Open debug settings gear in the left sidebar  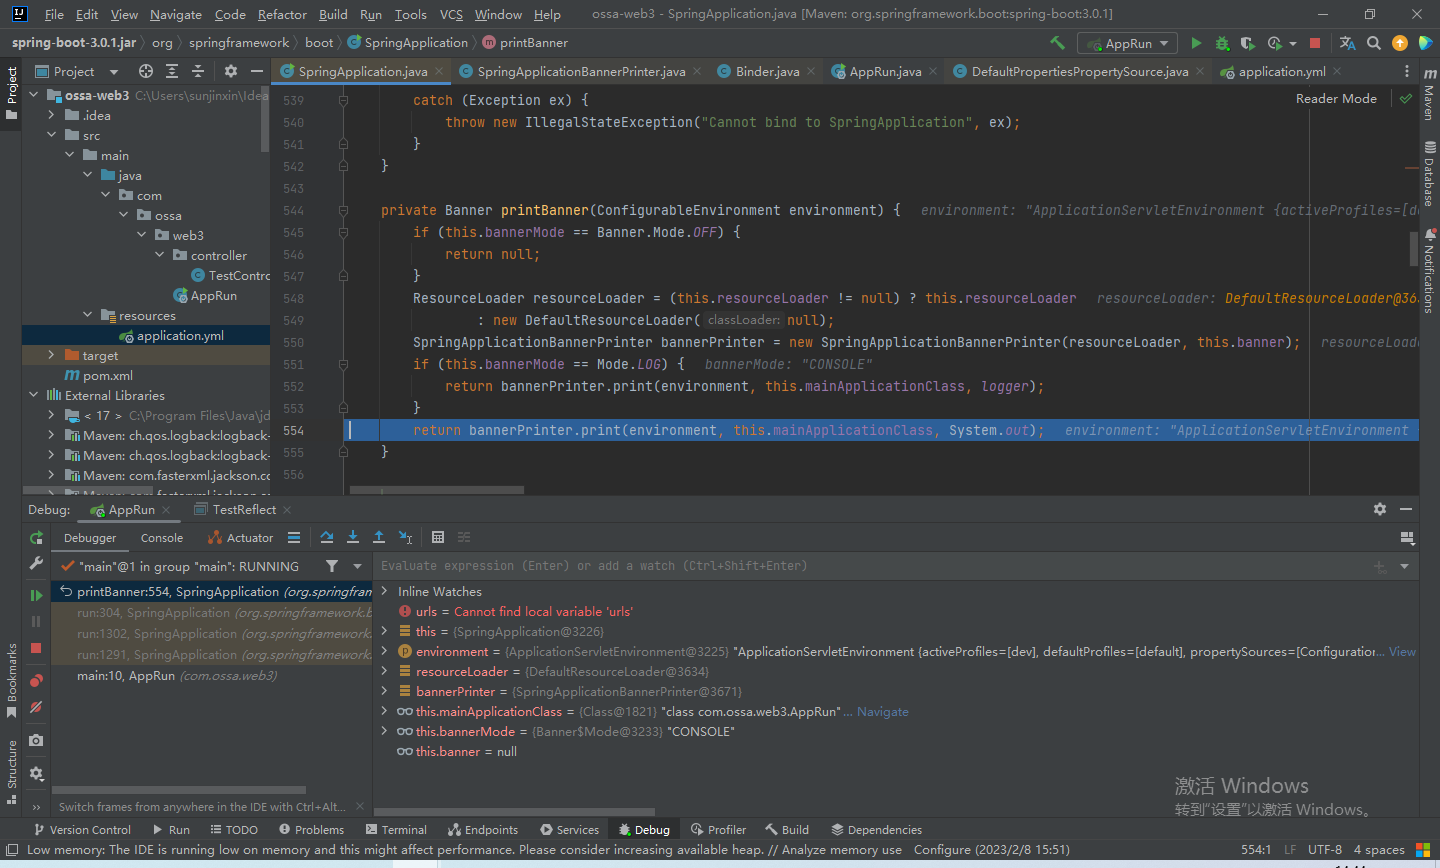[x=36, y=773]
